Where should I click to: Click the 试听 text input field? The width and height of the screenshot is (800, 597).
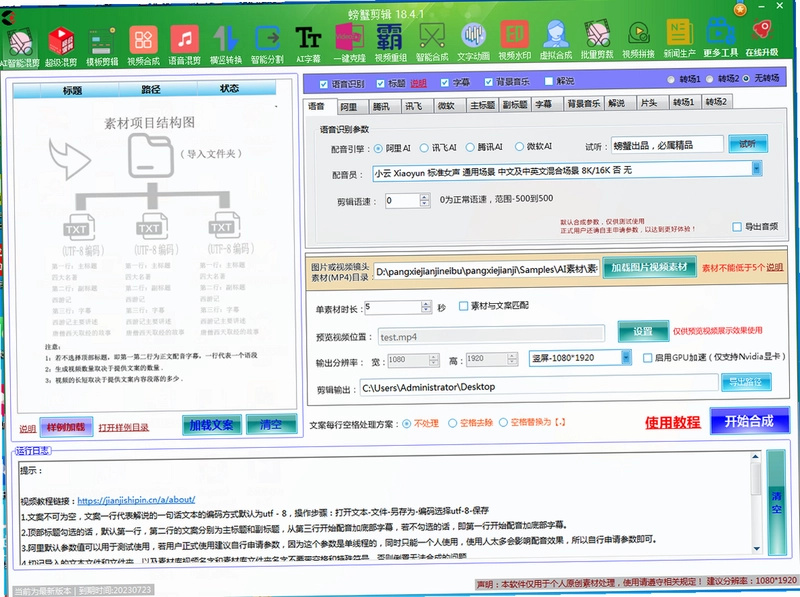667,145
